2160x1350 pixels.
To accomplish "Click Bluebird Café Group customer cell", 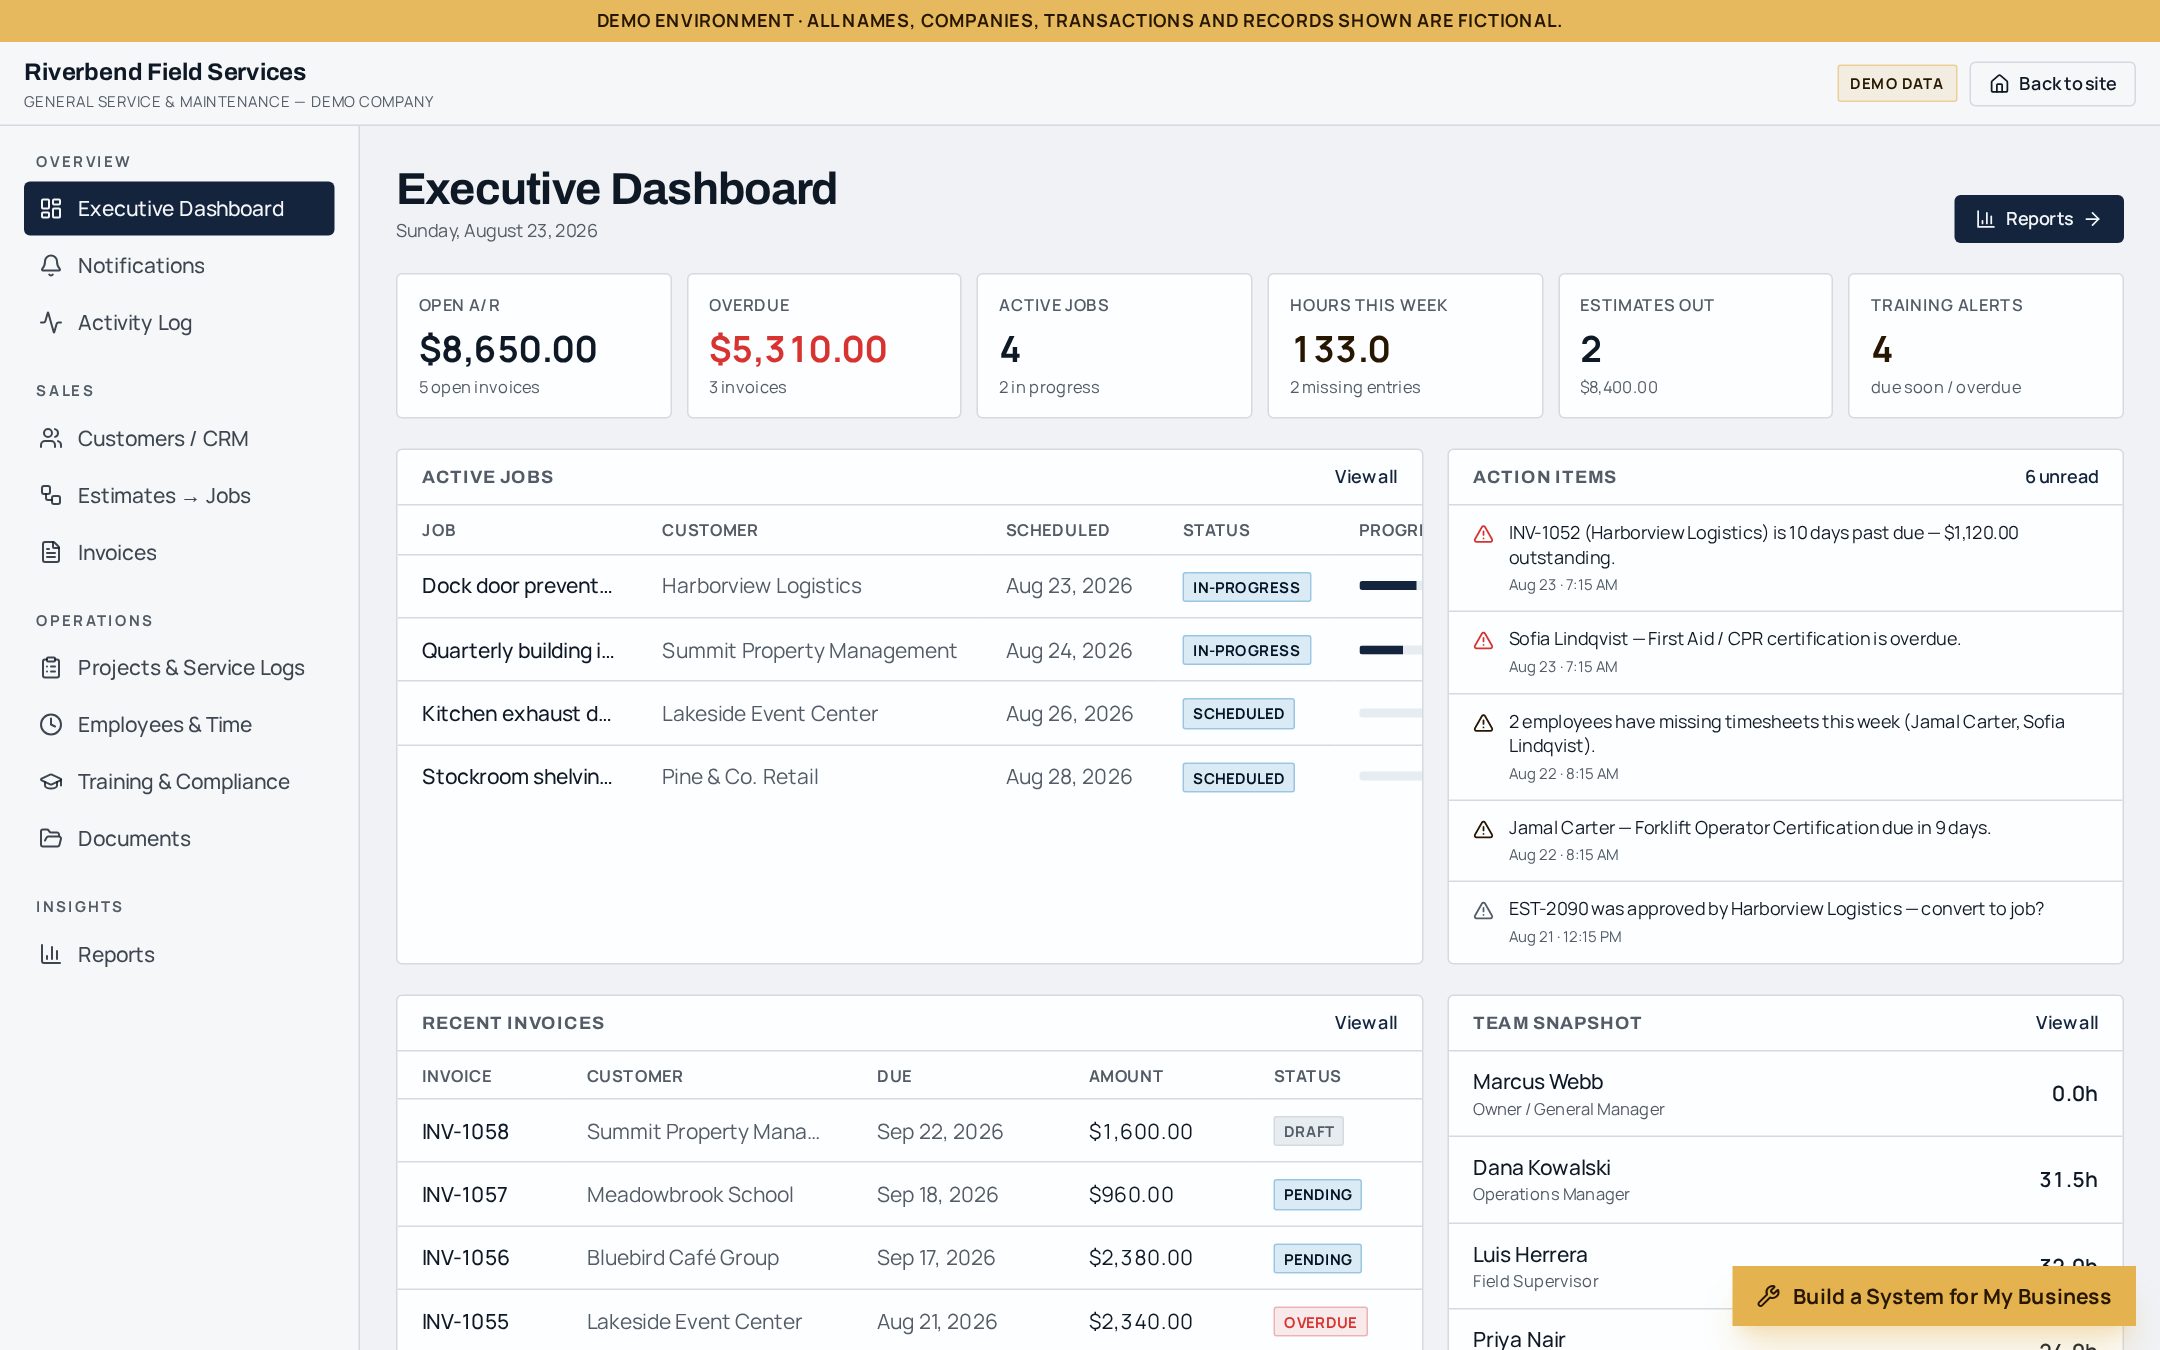I will (682, 1257).
